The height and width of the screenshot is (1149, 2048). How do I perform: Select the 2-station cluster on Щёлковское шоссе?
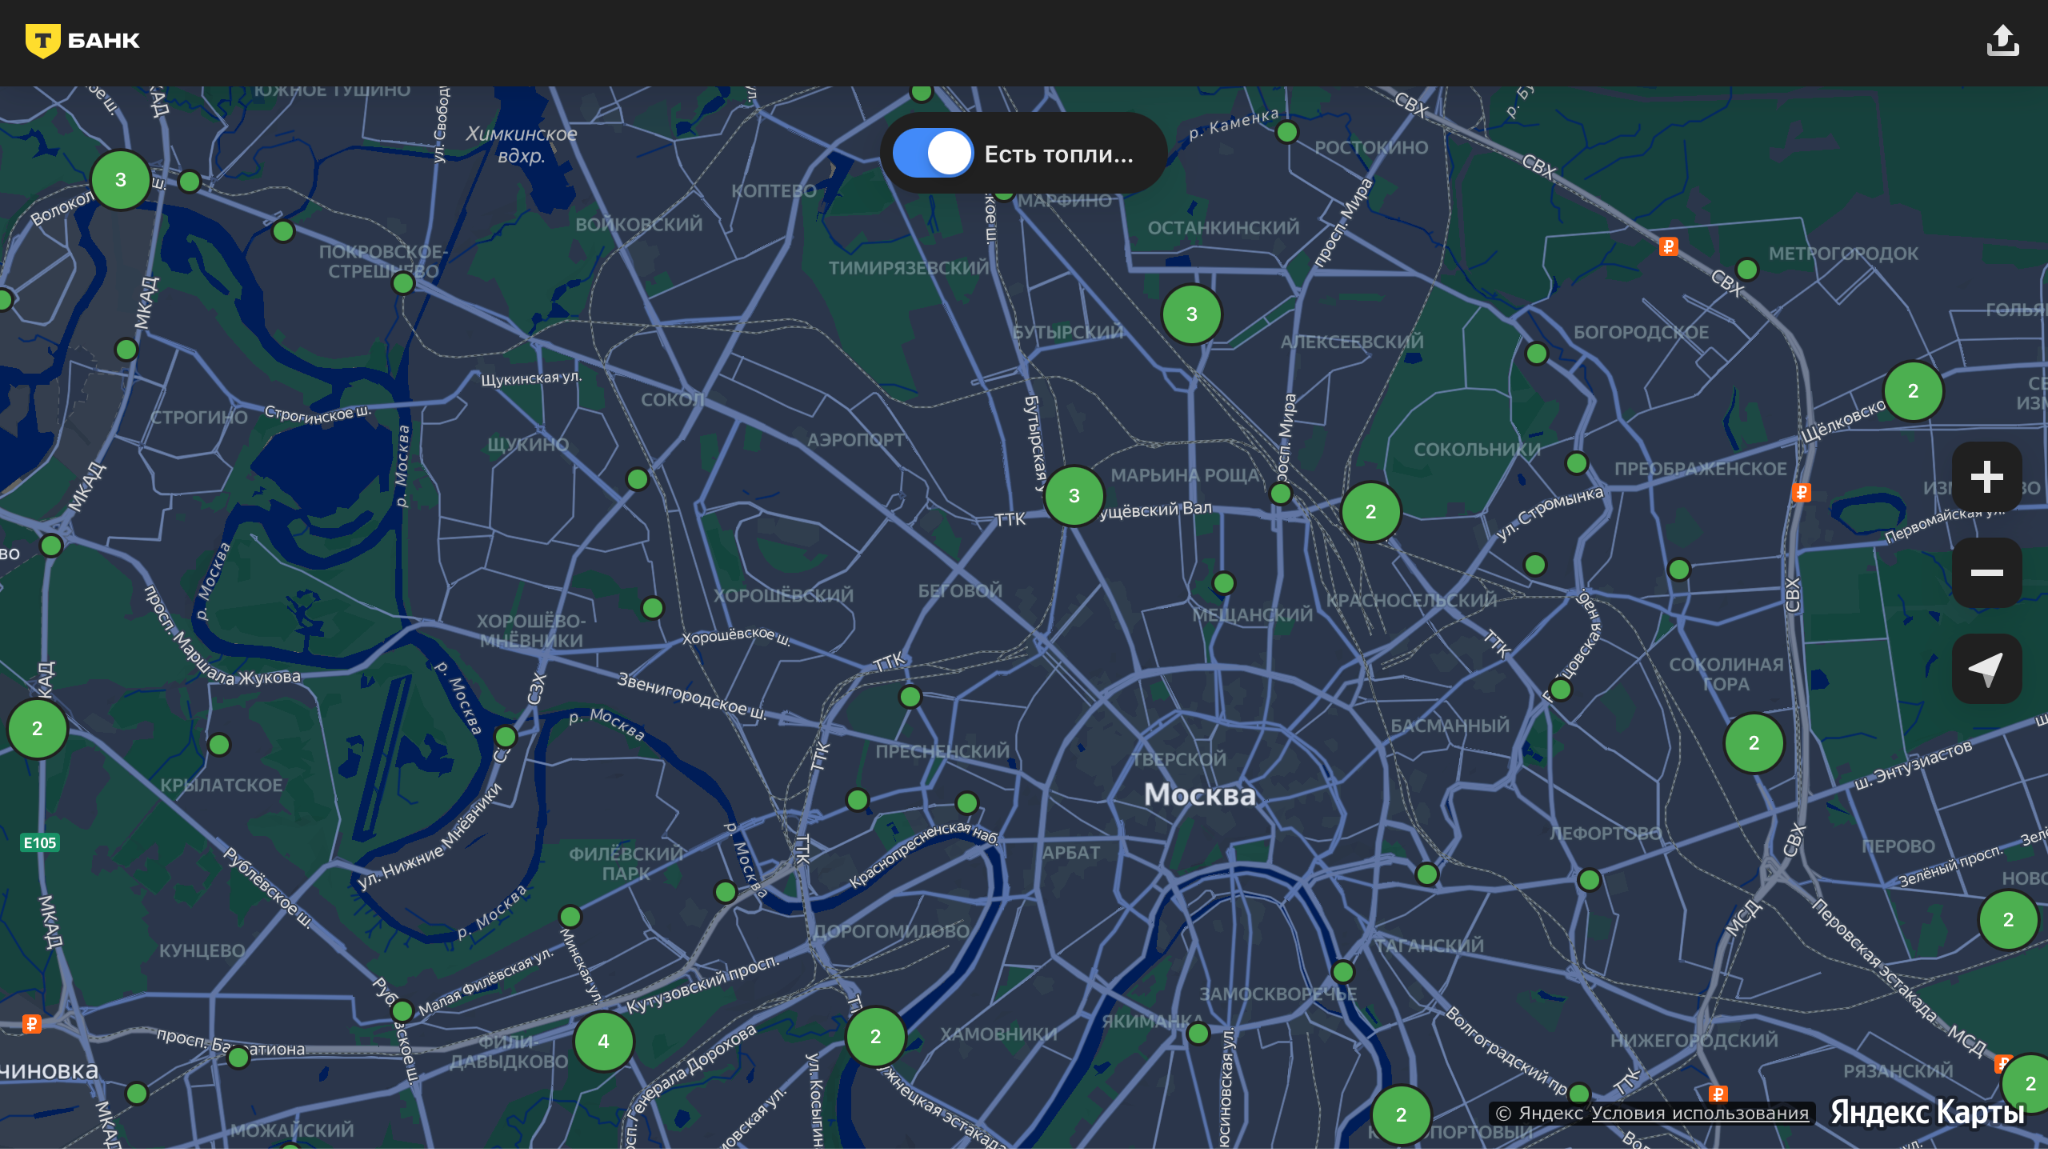[1913, 391]
